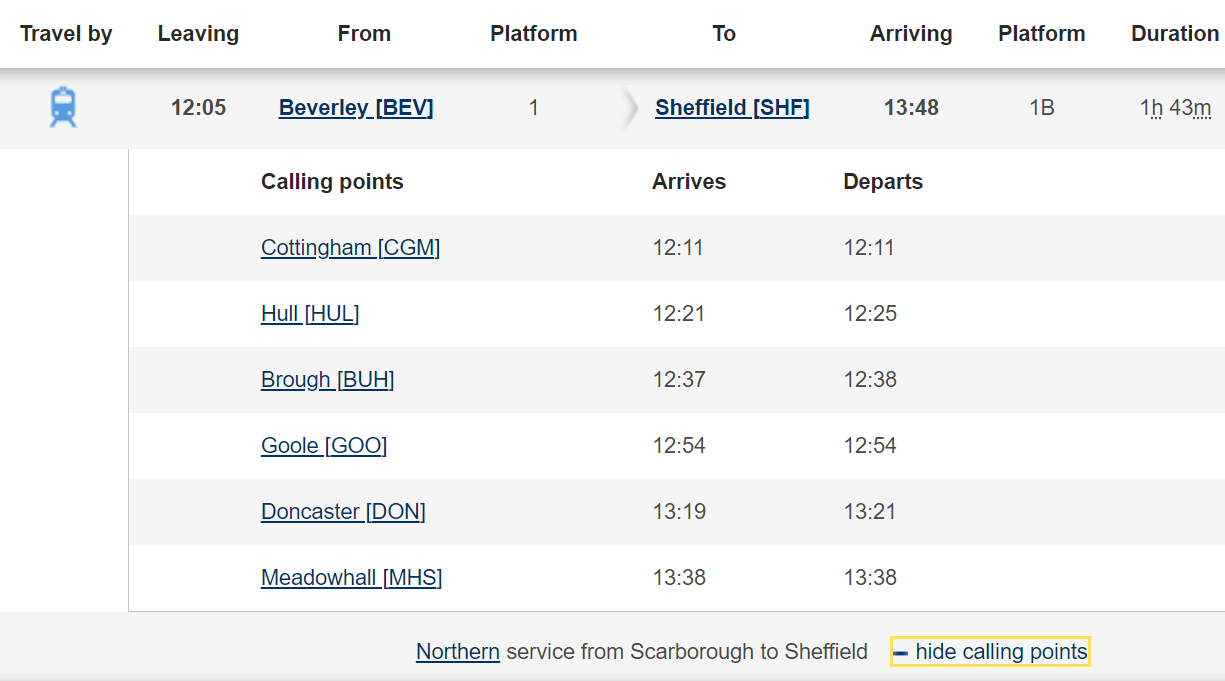Collapse the list with hide calling points
Screen dimensions: 1225x681
pyautogui.click(x=1000, y=652)
